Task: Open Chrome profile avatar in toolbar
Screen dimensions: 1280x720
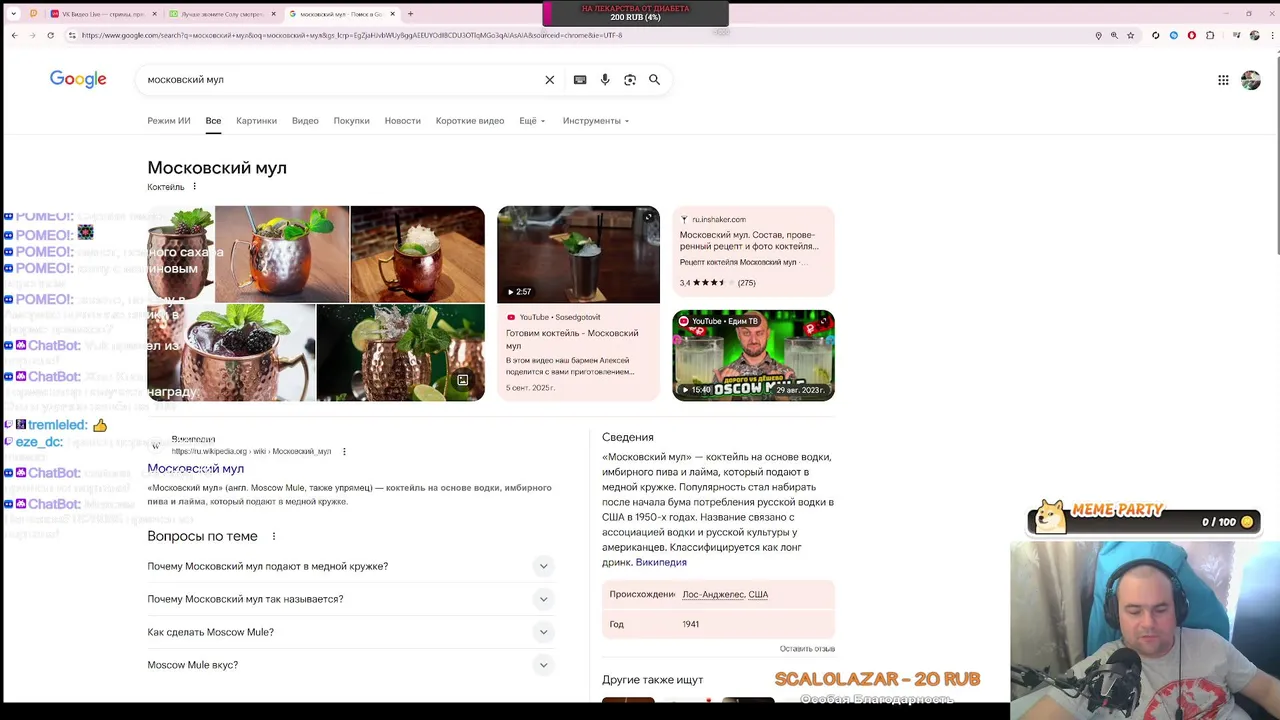Action: point(1254,35)
